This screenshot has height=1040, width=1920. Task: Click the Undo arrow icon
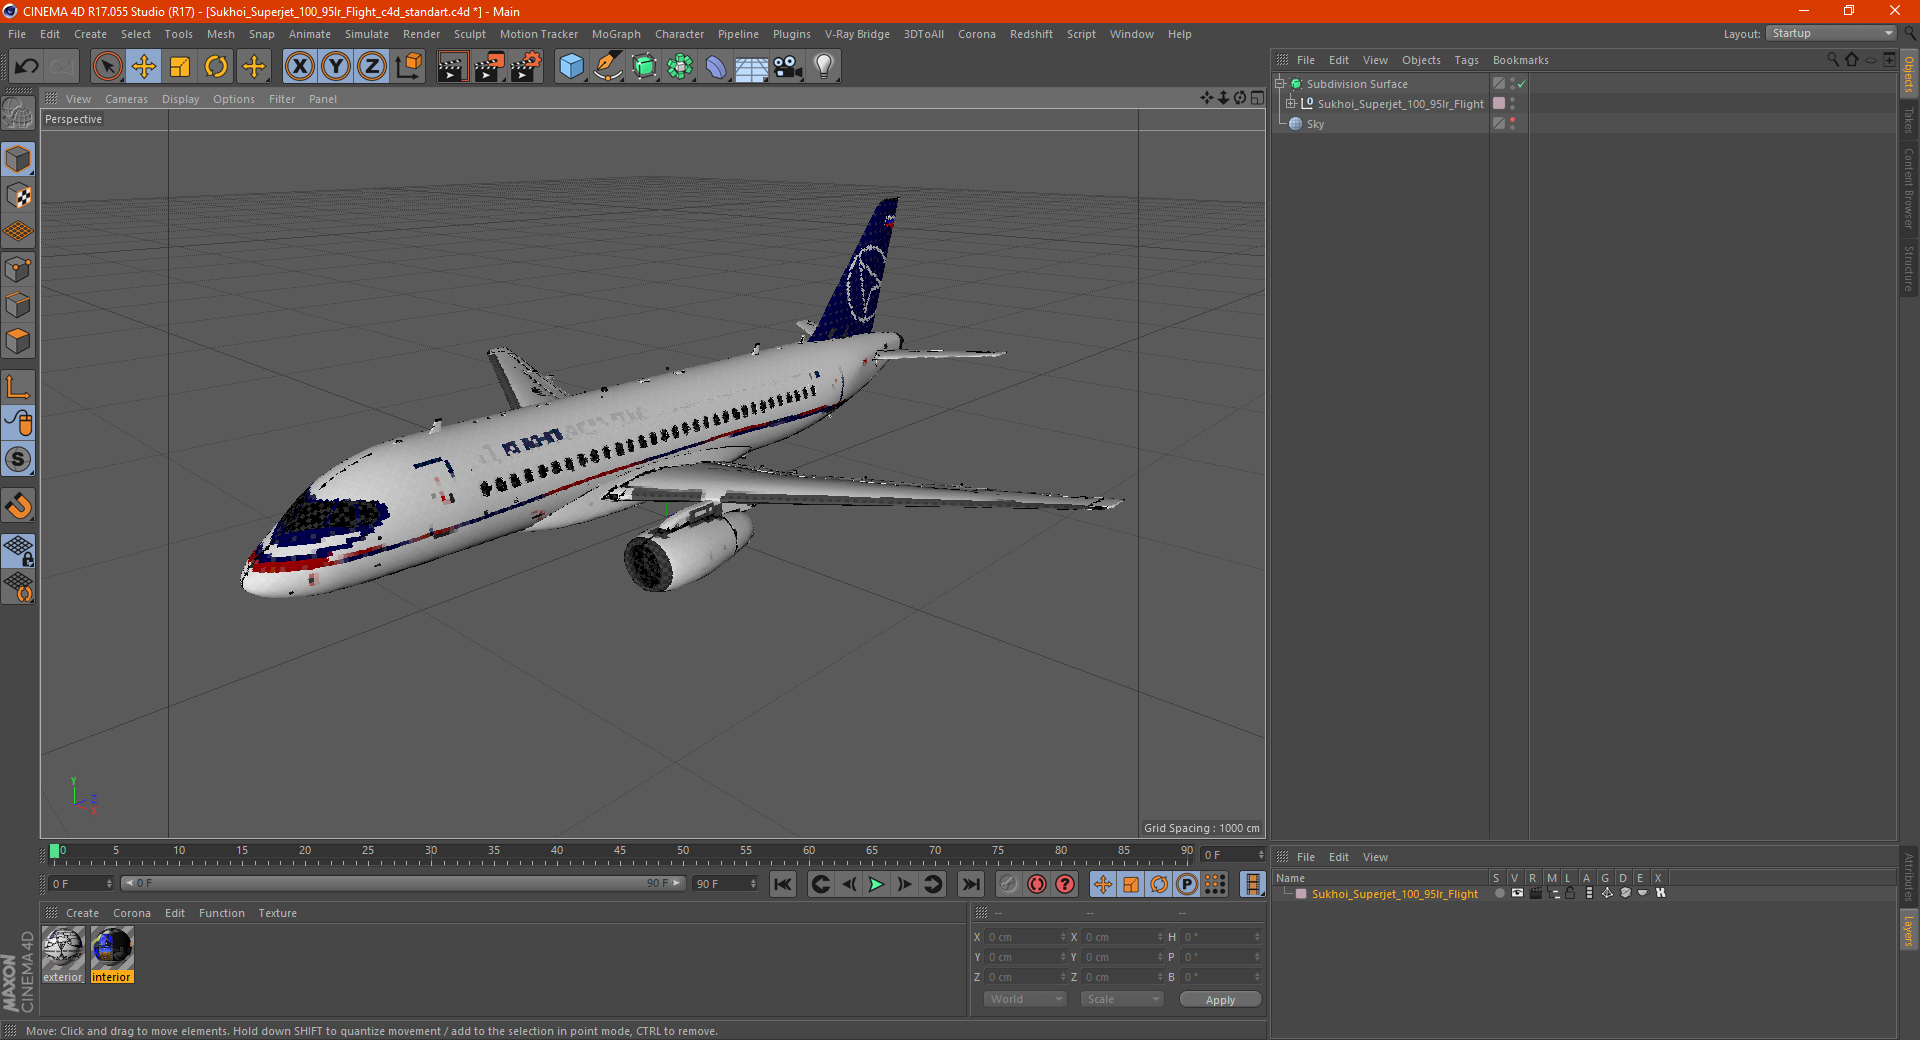click(26, 67)
